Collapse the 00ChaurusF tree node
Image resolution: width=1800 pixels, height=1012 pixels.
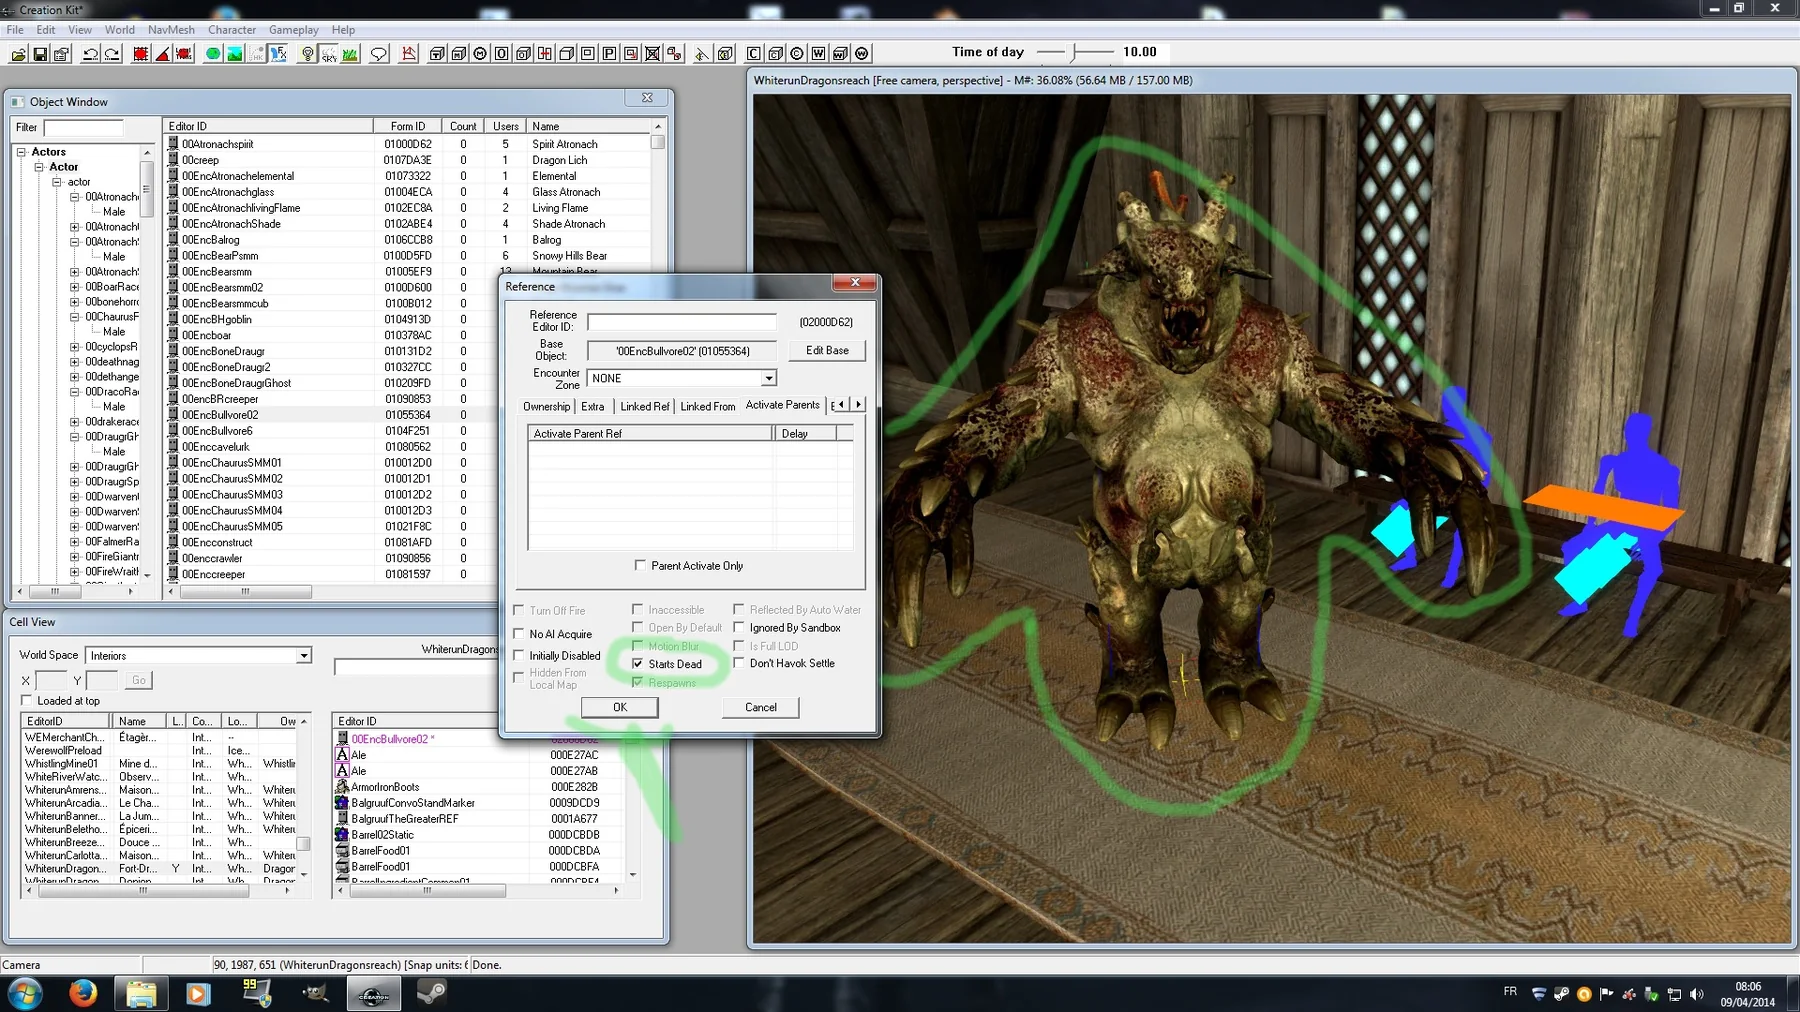(75, 317)
